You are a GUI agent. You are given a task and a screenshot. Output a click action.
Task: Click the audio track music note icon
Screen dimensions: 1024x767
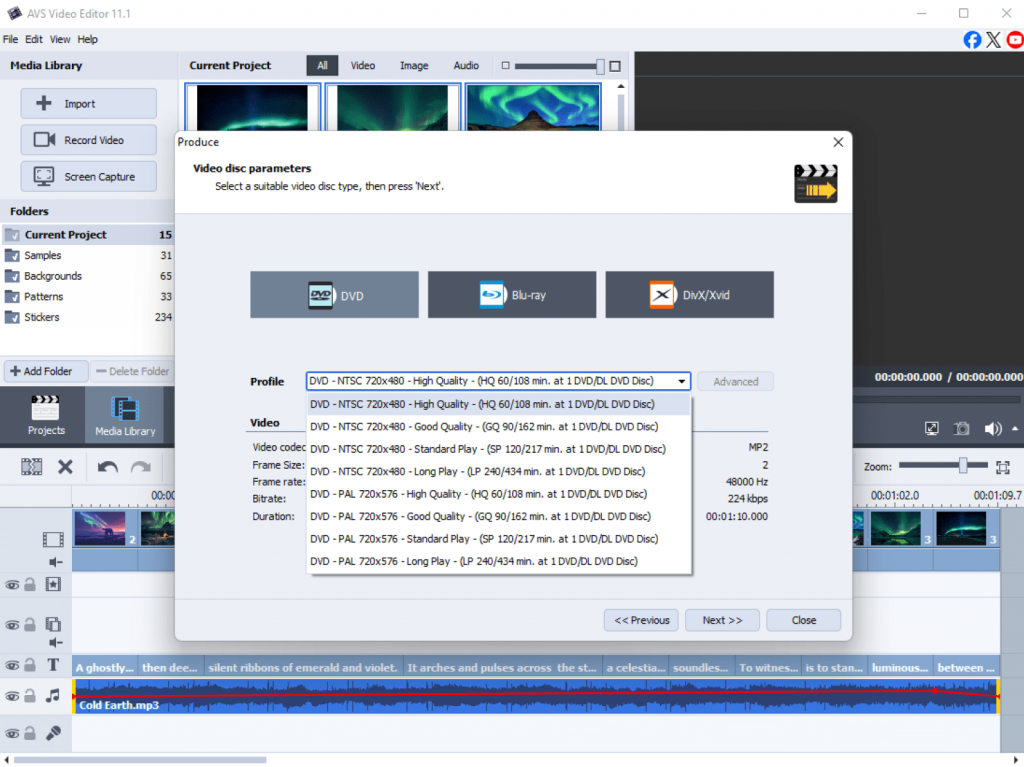tap(53, 696)
